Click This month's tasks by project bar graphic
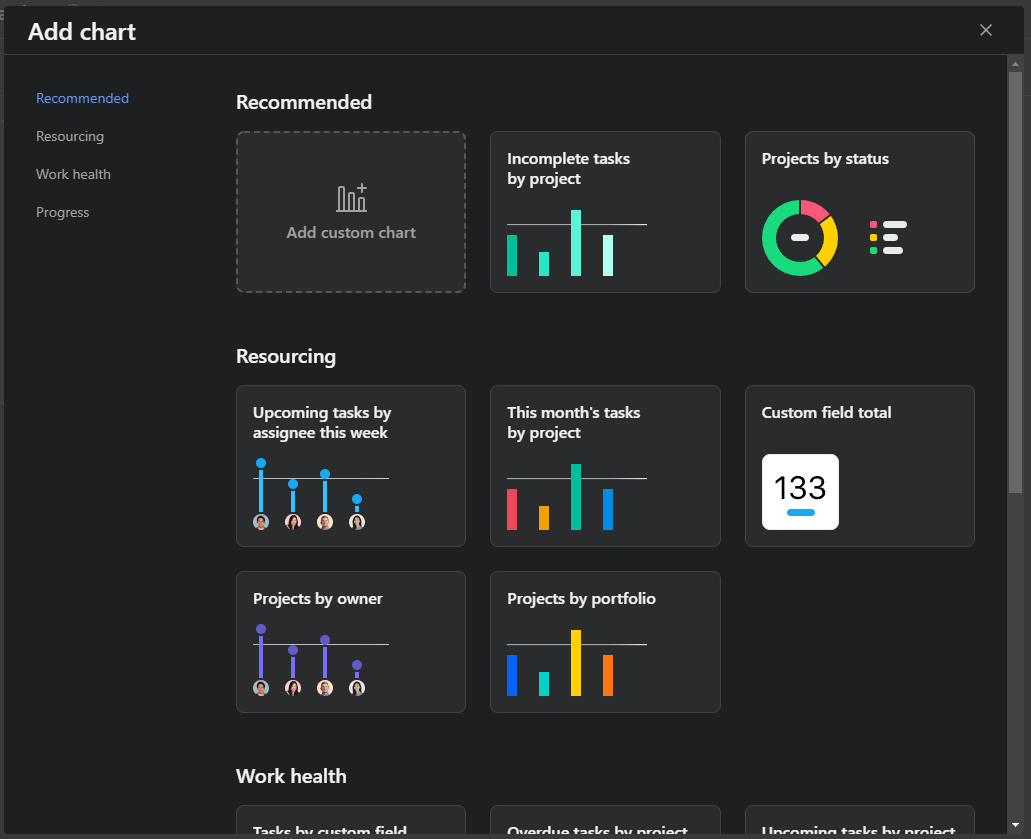The height and width of the screenshot is (839, 1031). click(577, 497)
